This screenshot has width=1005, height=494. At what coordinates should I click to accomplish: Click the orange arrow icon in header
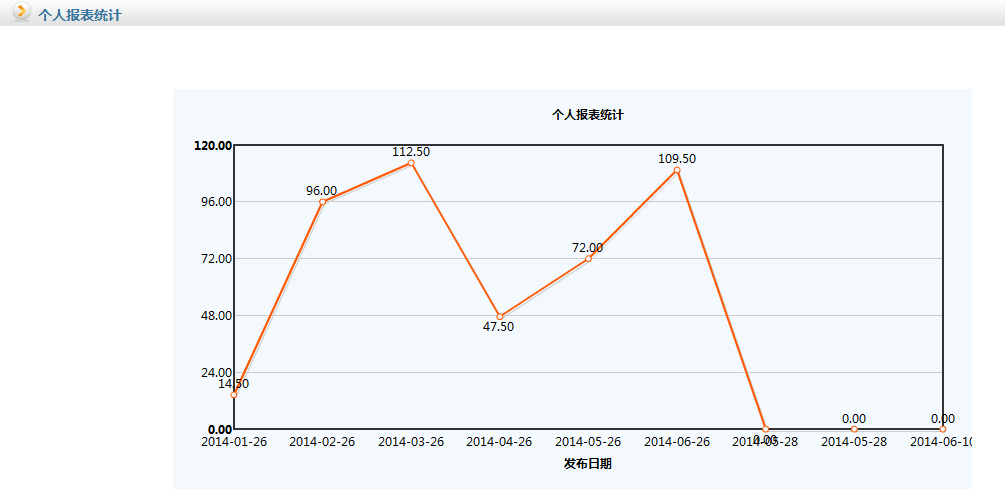(21, 13)
